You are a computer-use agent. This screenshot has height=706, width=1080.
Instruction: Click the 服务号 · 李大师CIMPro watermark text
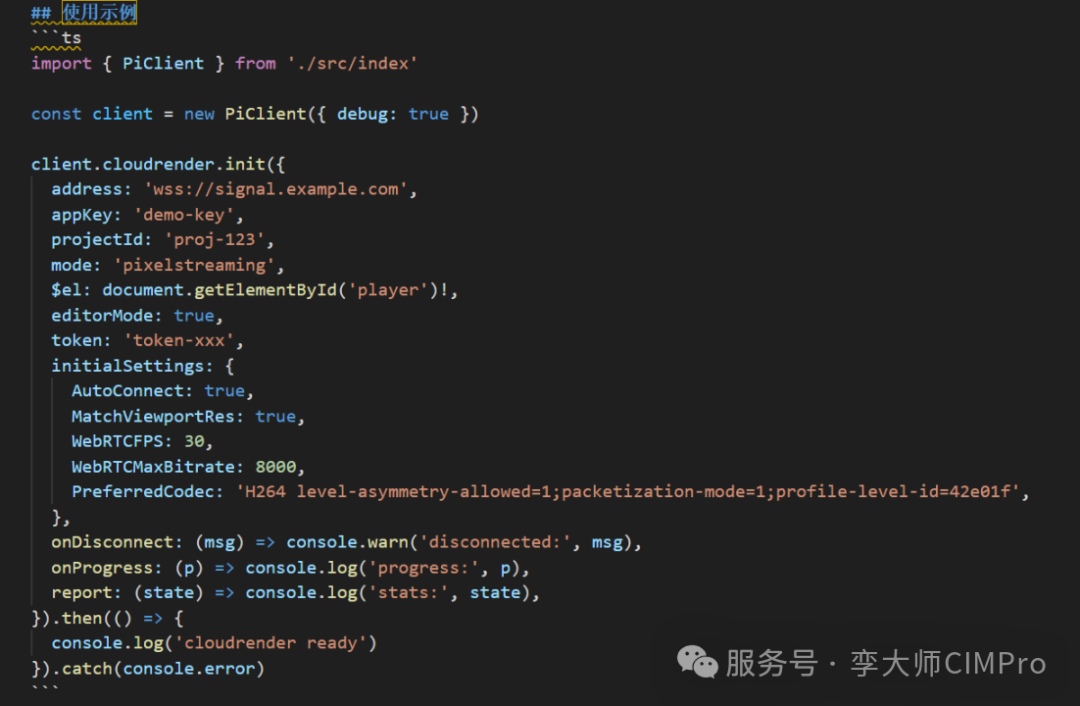(x=886, y=663)
